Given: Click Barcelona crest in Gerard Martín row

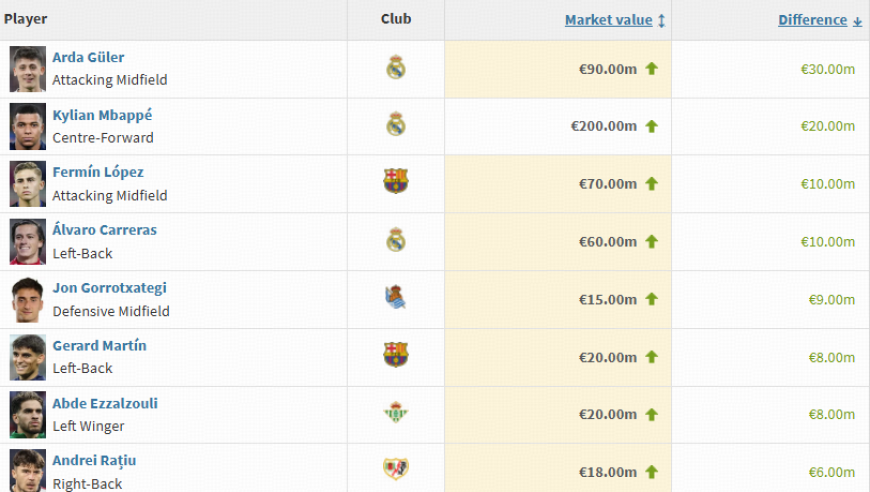Looking at the screenshot, I should click(396, 355).
